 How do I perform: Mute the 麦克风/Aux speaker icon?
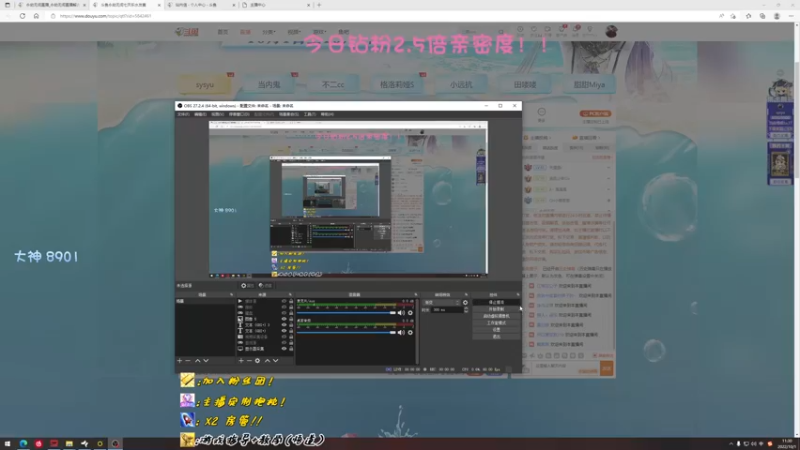click(401, 313)
